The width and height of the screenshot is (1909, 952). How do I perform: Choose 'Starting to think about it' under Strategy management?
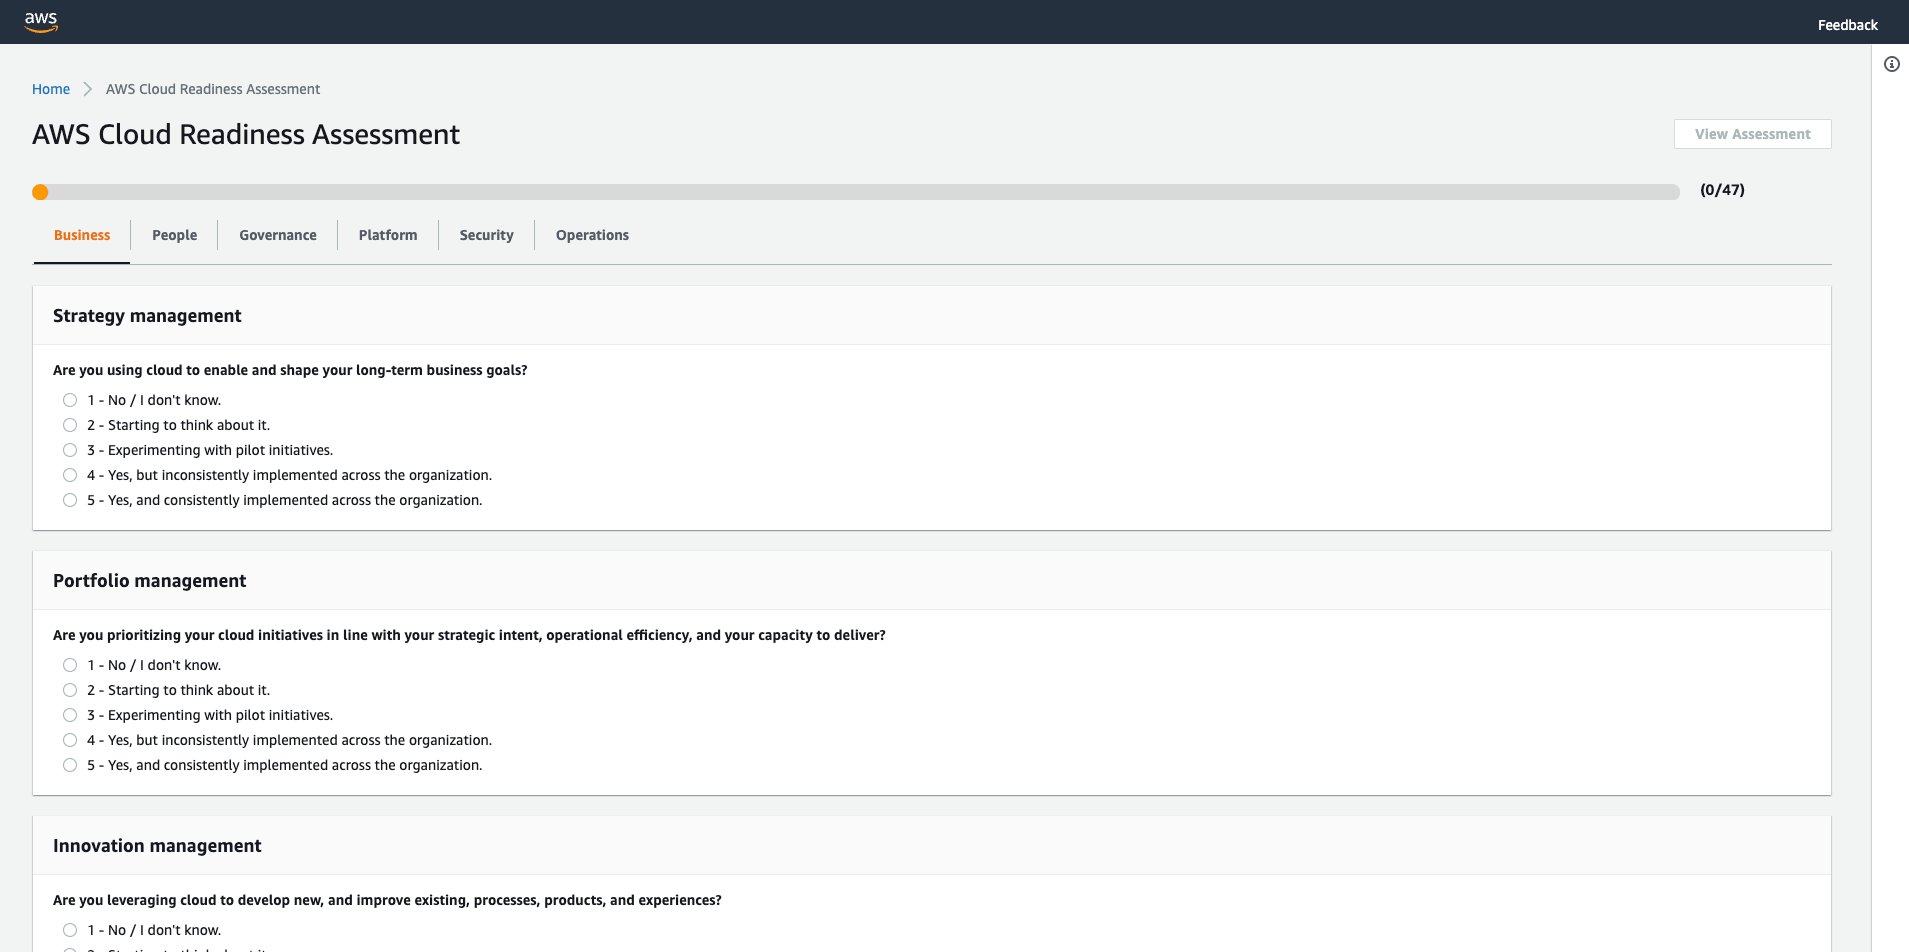click(70, 425)
